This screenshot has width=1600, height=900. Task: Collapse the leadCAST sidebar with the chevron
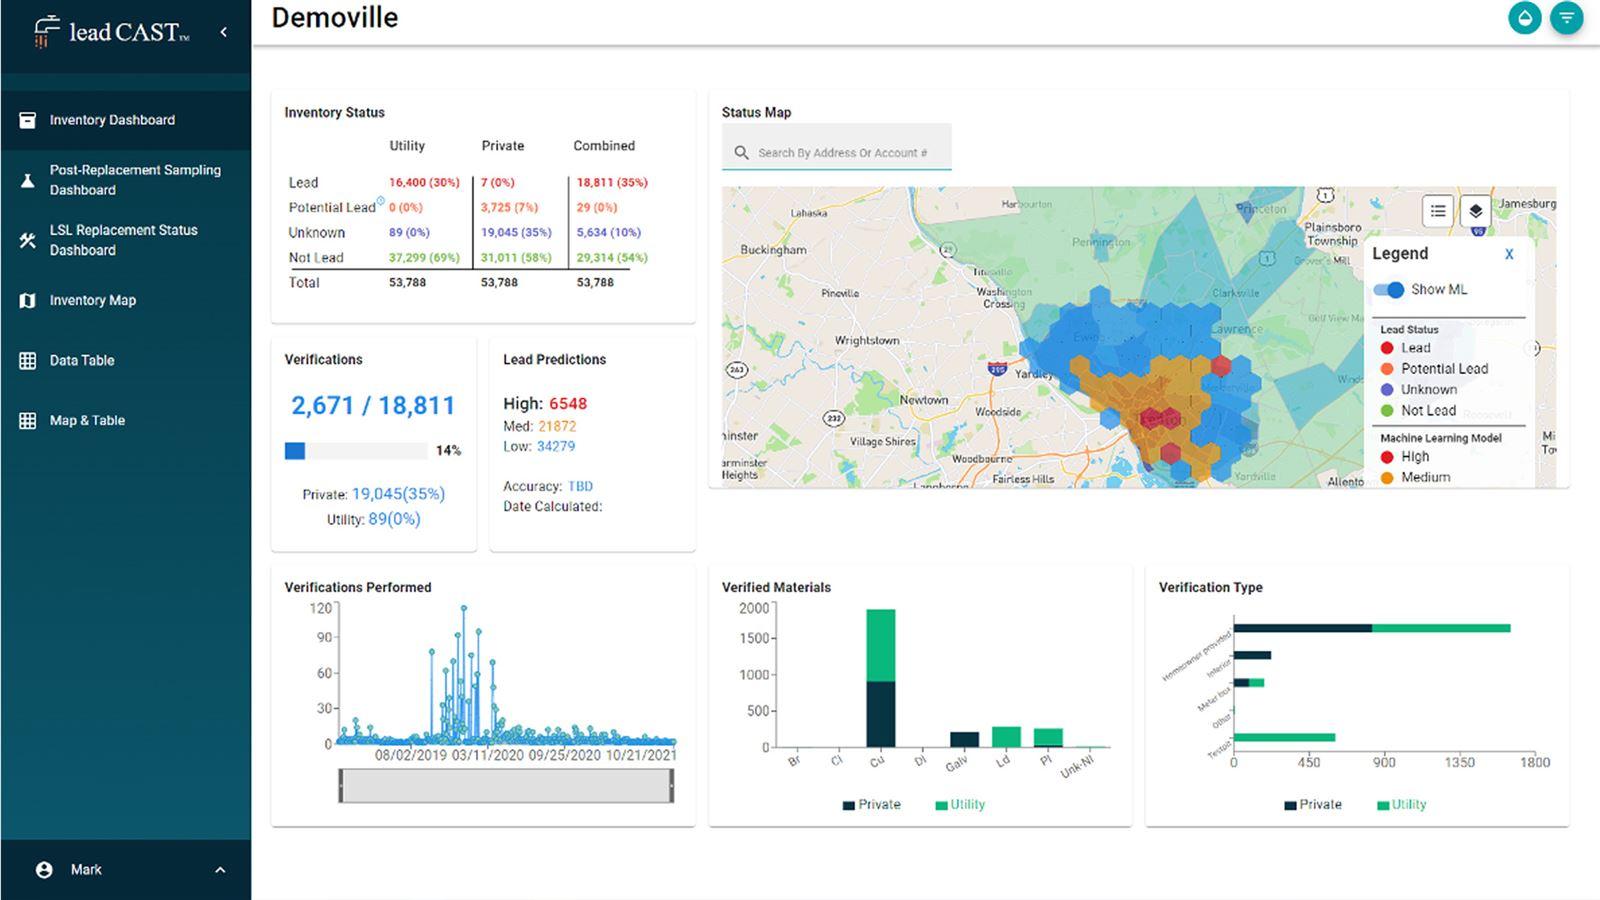223,32
